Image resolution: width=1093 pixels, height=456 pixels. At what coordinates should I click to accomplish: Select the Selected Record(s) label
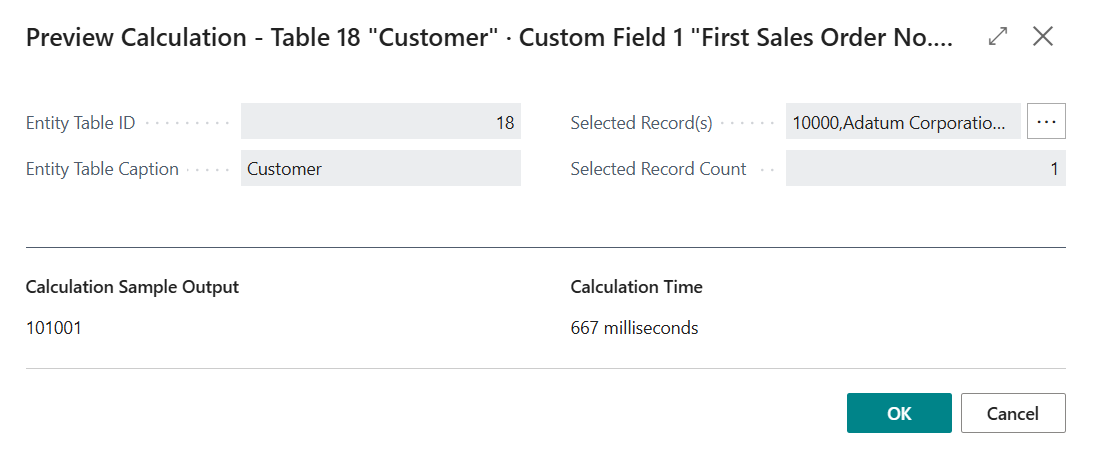(x=641, y=123)
